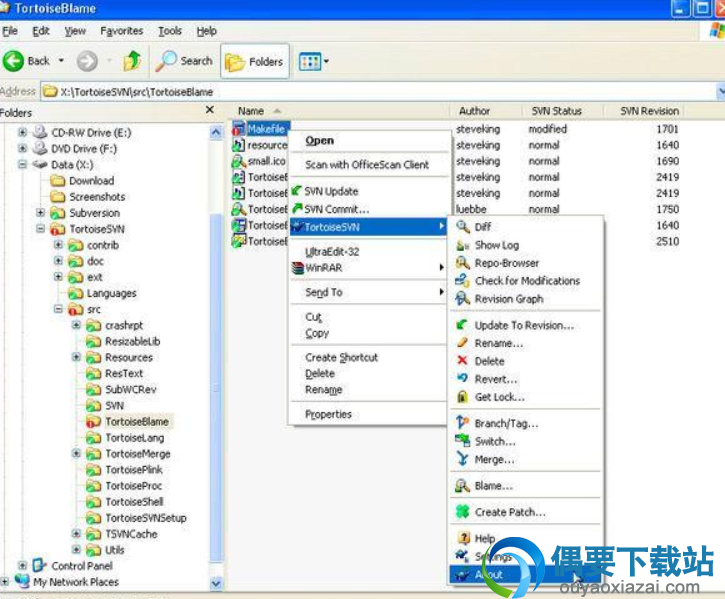Close the Folders pane with X
This screenshot has height=599, width=725.
[209, 110]
